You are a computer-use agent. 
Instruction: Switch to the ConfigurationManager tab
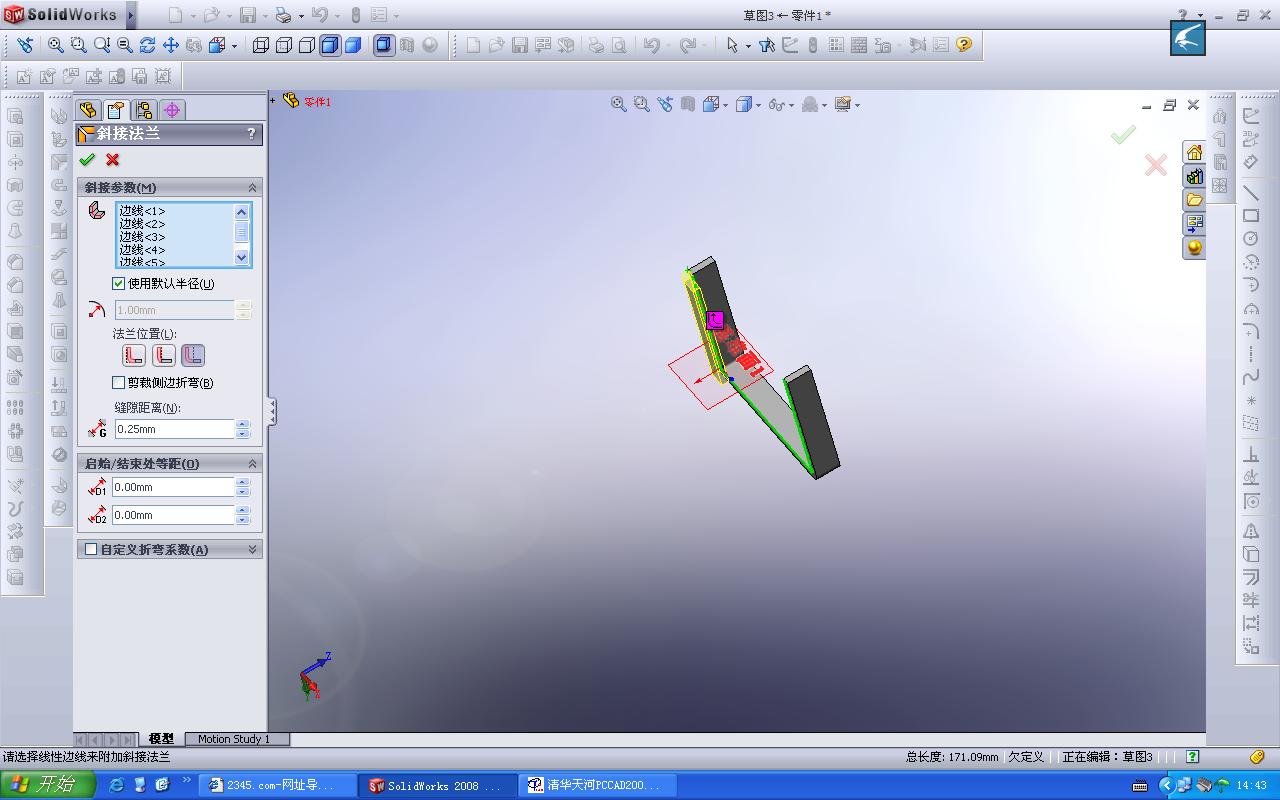tap(144, 110)
